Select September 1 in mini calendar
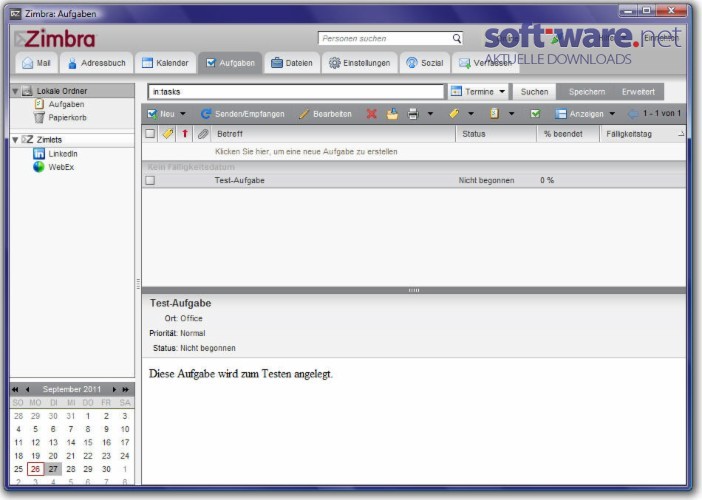This screenshot has height=500, width=702. [x=88, y=416]
